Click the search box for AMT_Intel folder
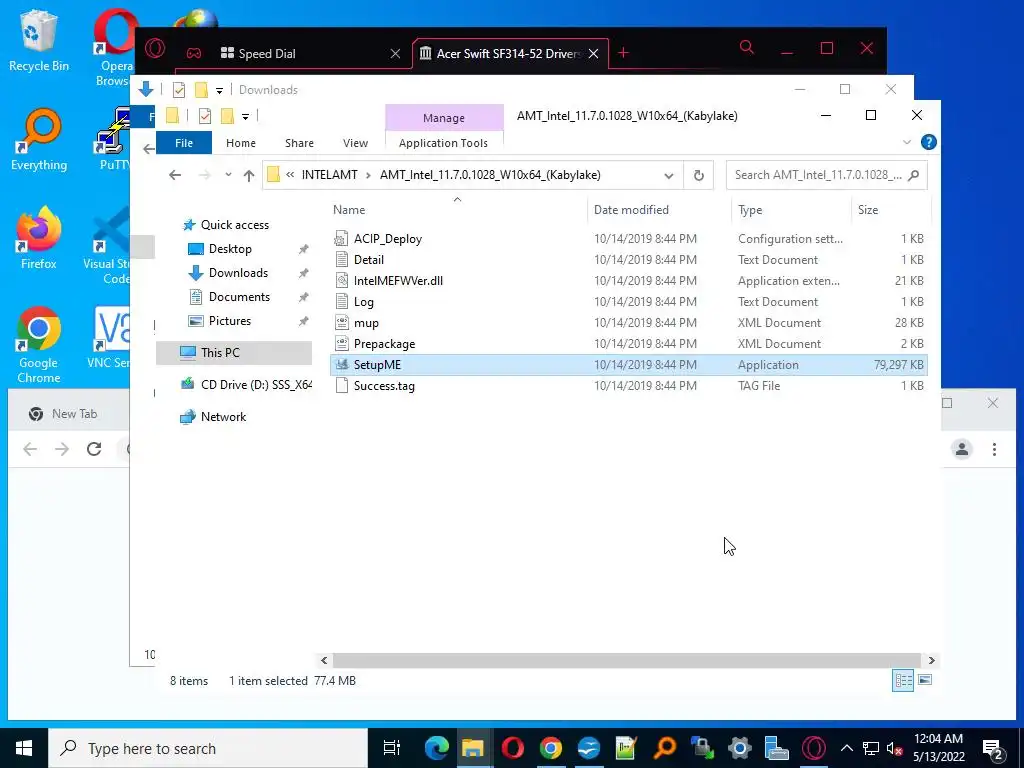The width and height of the screenshot is (1024, 768). [826, 175]
